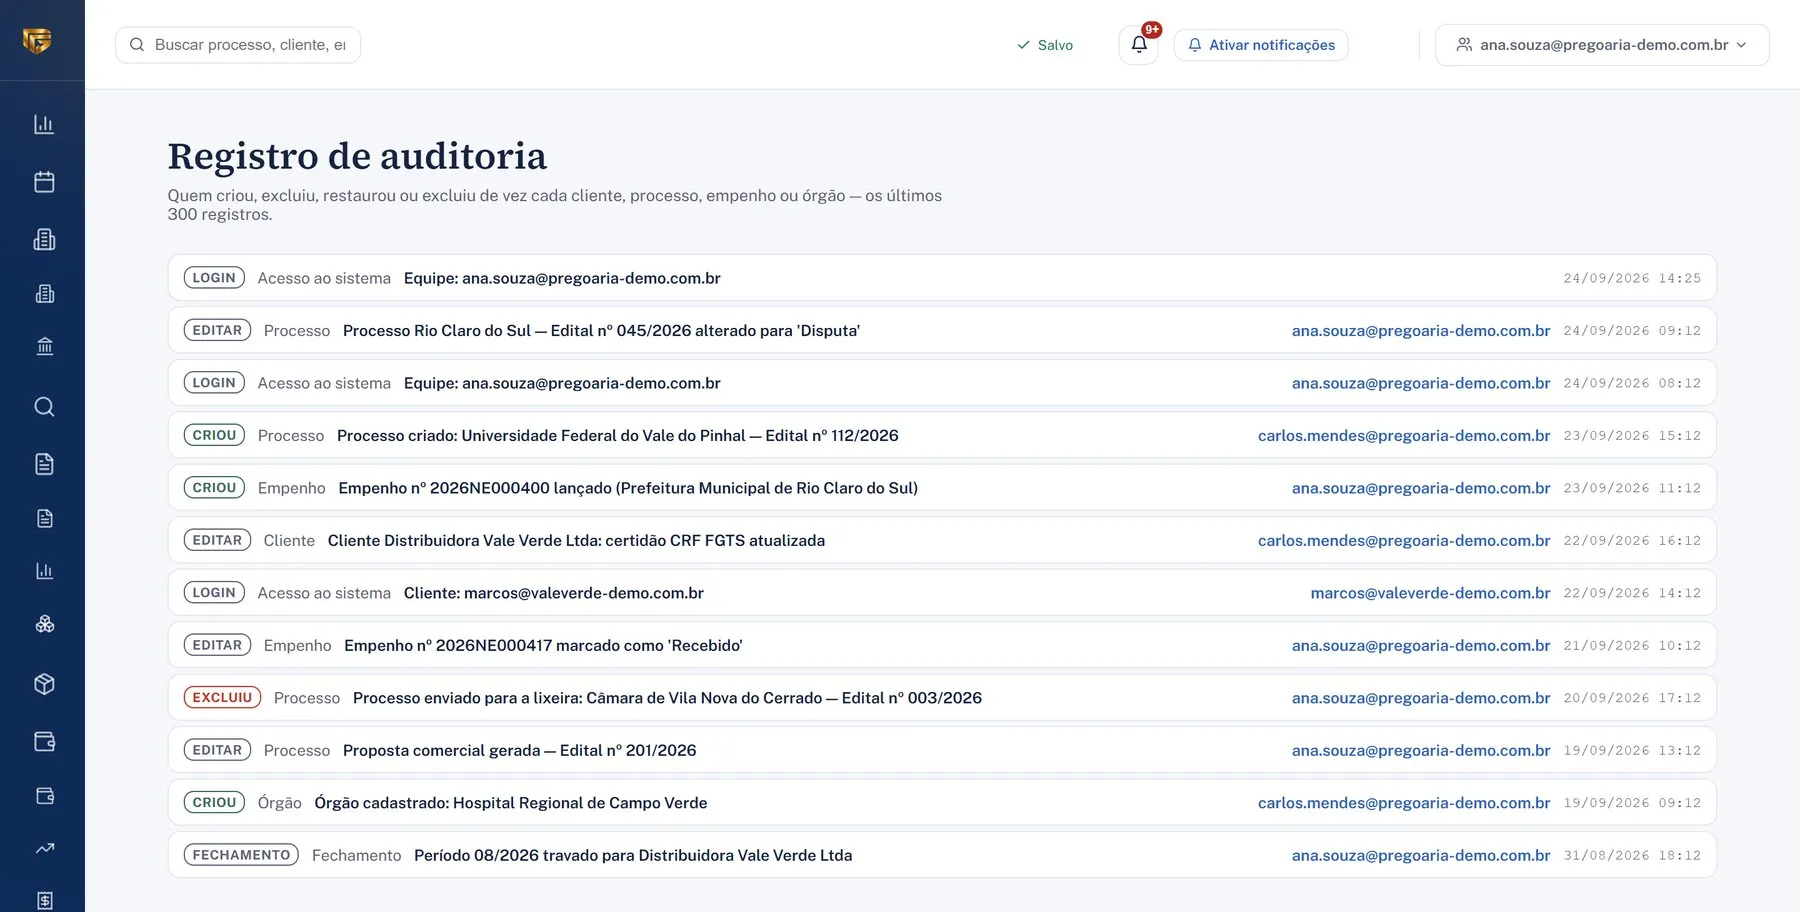Open the wallet icon directly below the package icon
Image resolution: width=1800 pixels, height=912 pixels.
[44, 741]
